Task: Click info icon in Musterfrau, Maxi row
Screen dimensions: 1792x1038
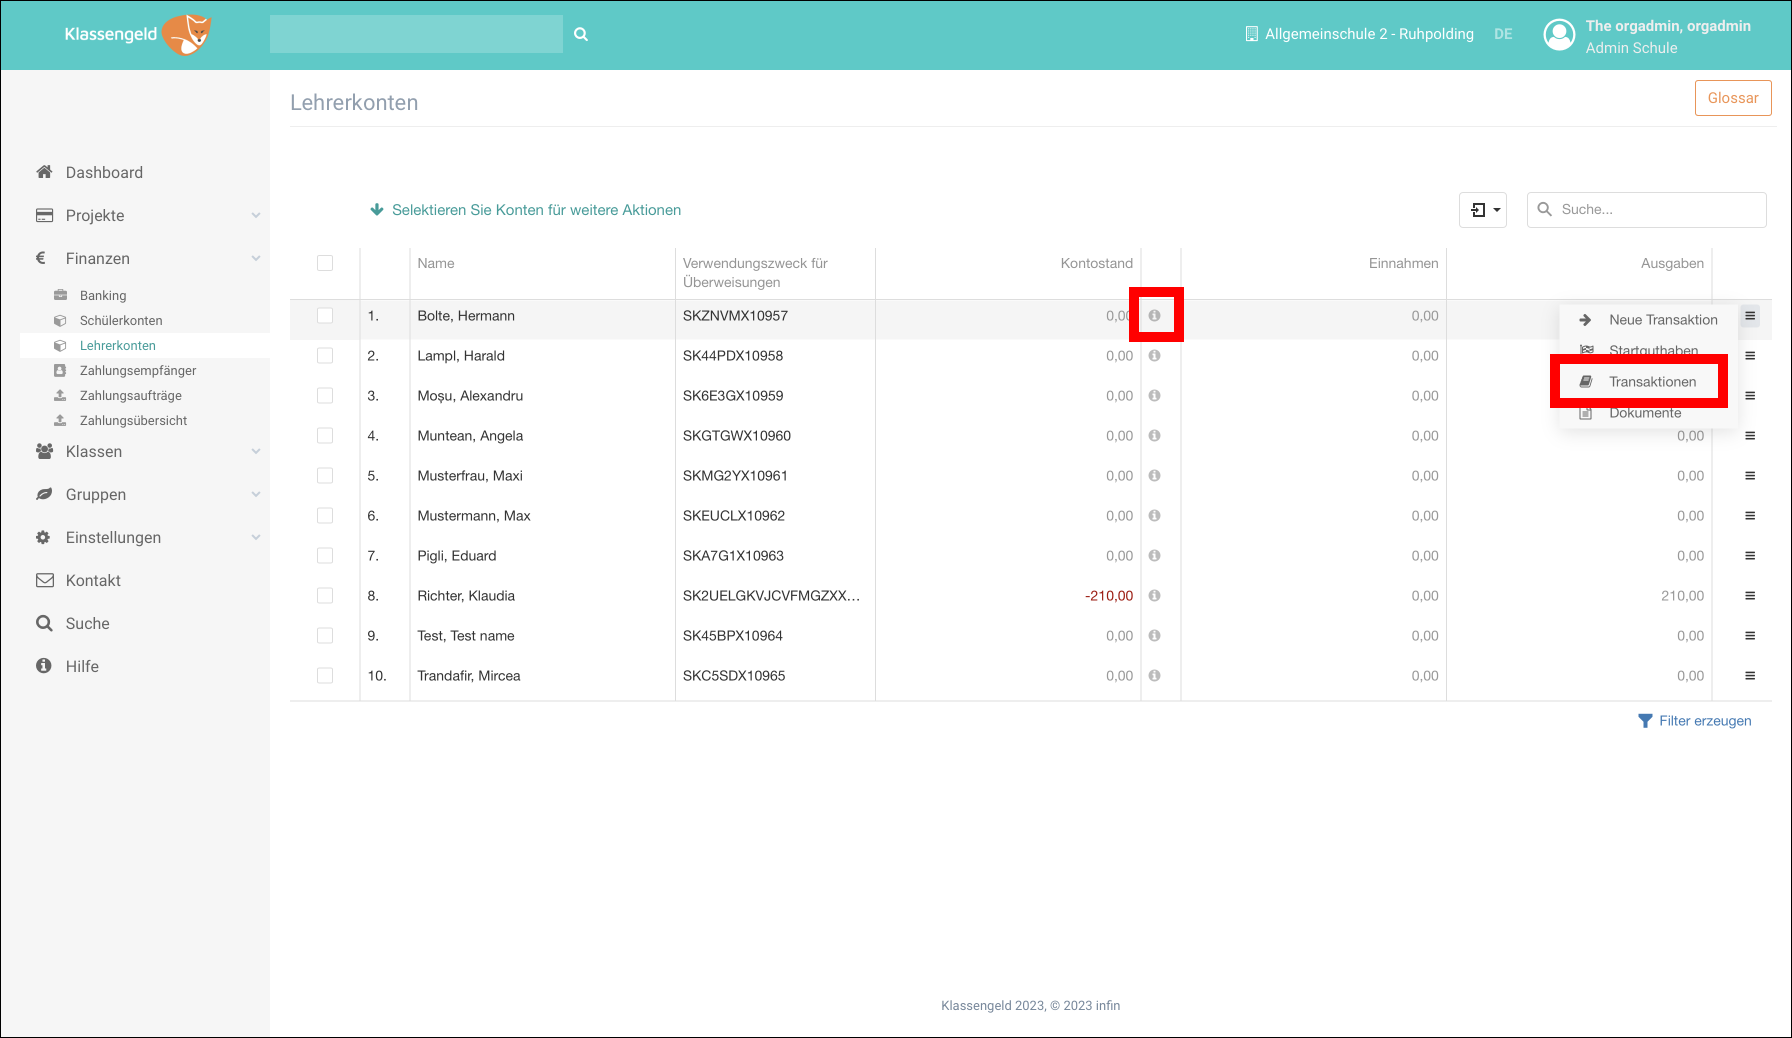Action: (x=1154, y=476)
